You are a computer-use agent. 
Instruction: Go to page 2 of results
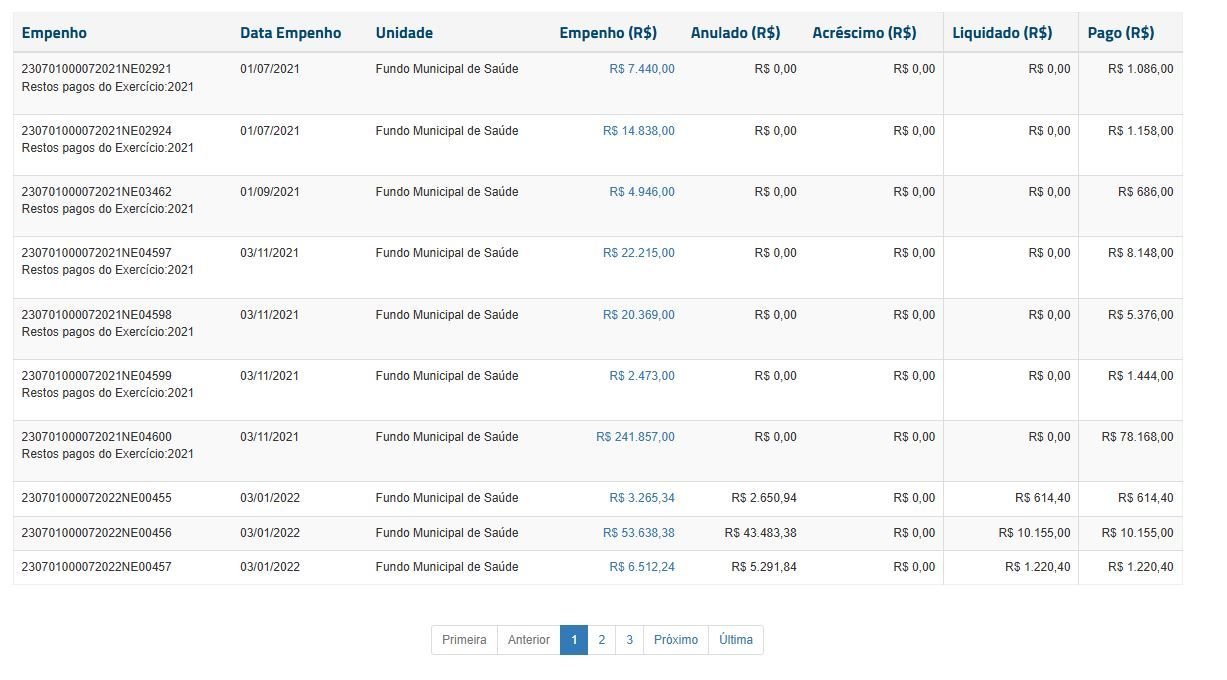[601, 640]
